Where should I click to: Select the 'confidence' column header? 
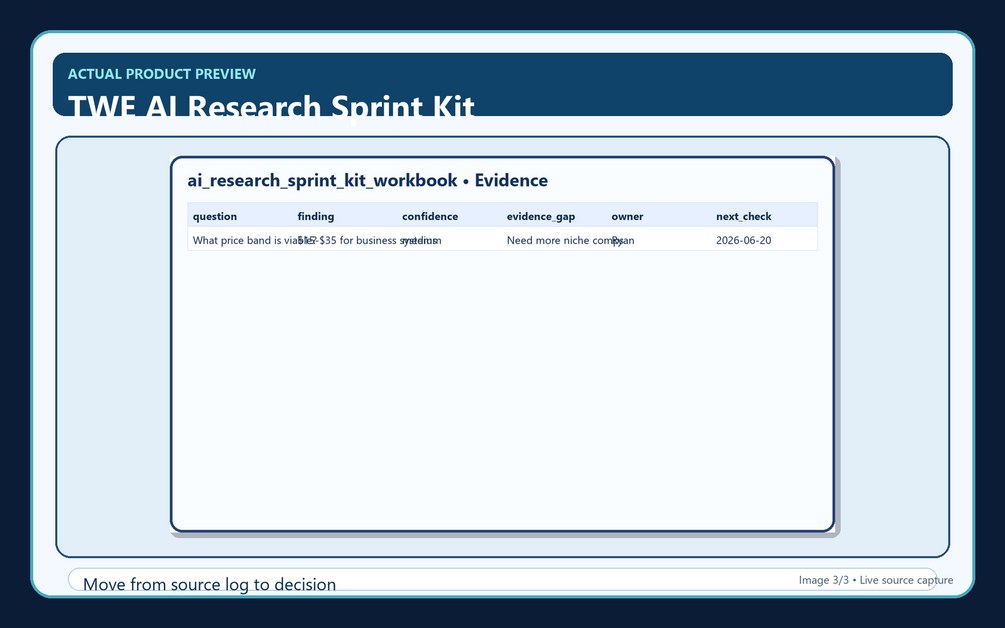pyautogui.click(x=429, y=217)
